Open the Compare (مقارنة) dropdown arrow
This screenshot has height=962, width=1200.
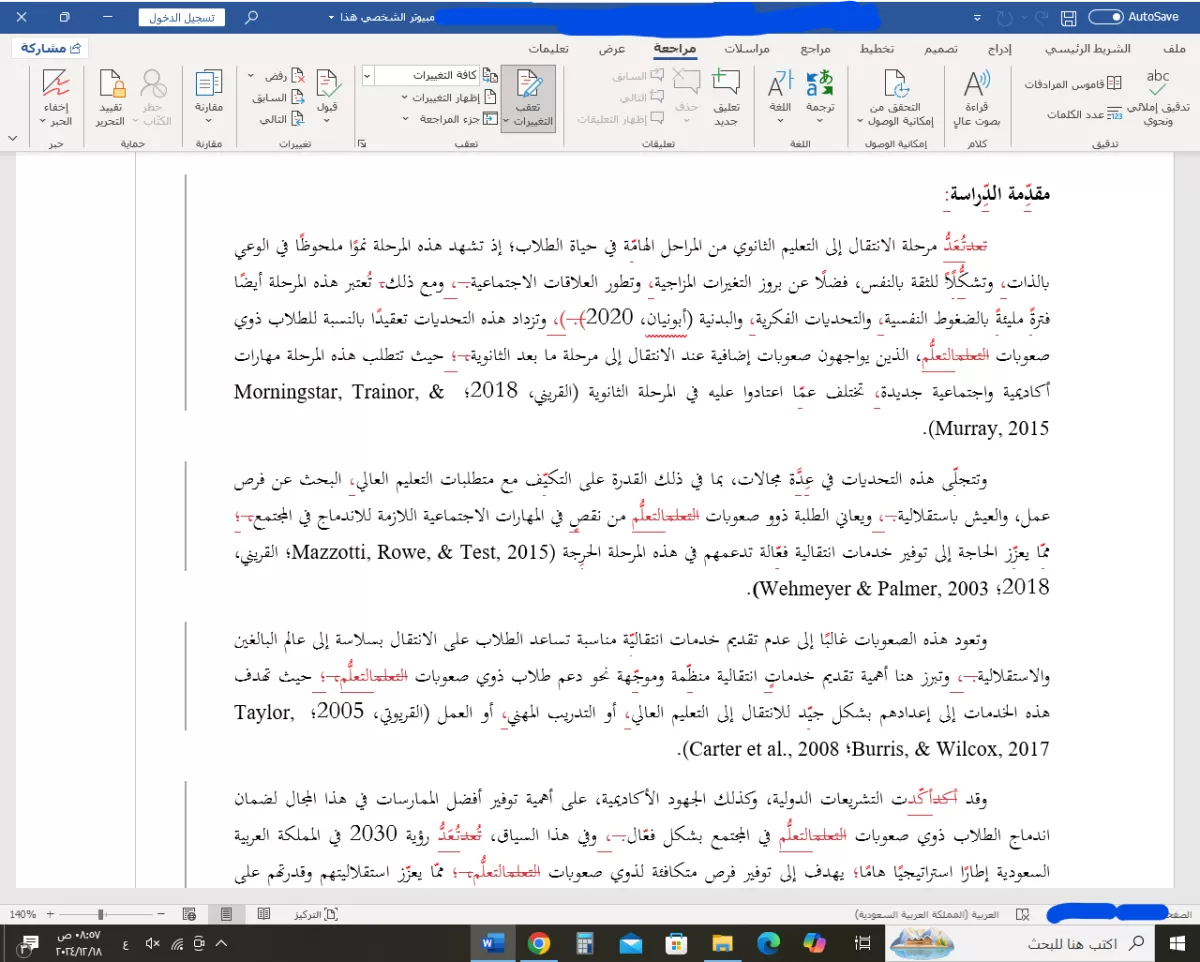tap(209, 120)
